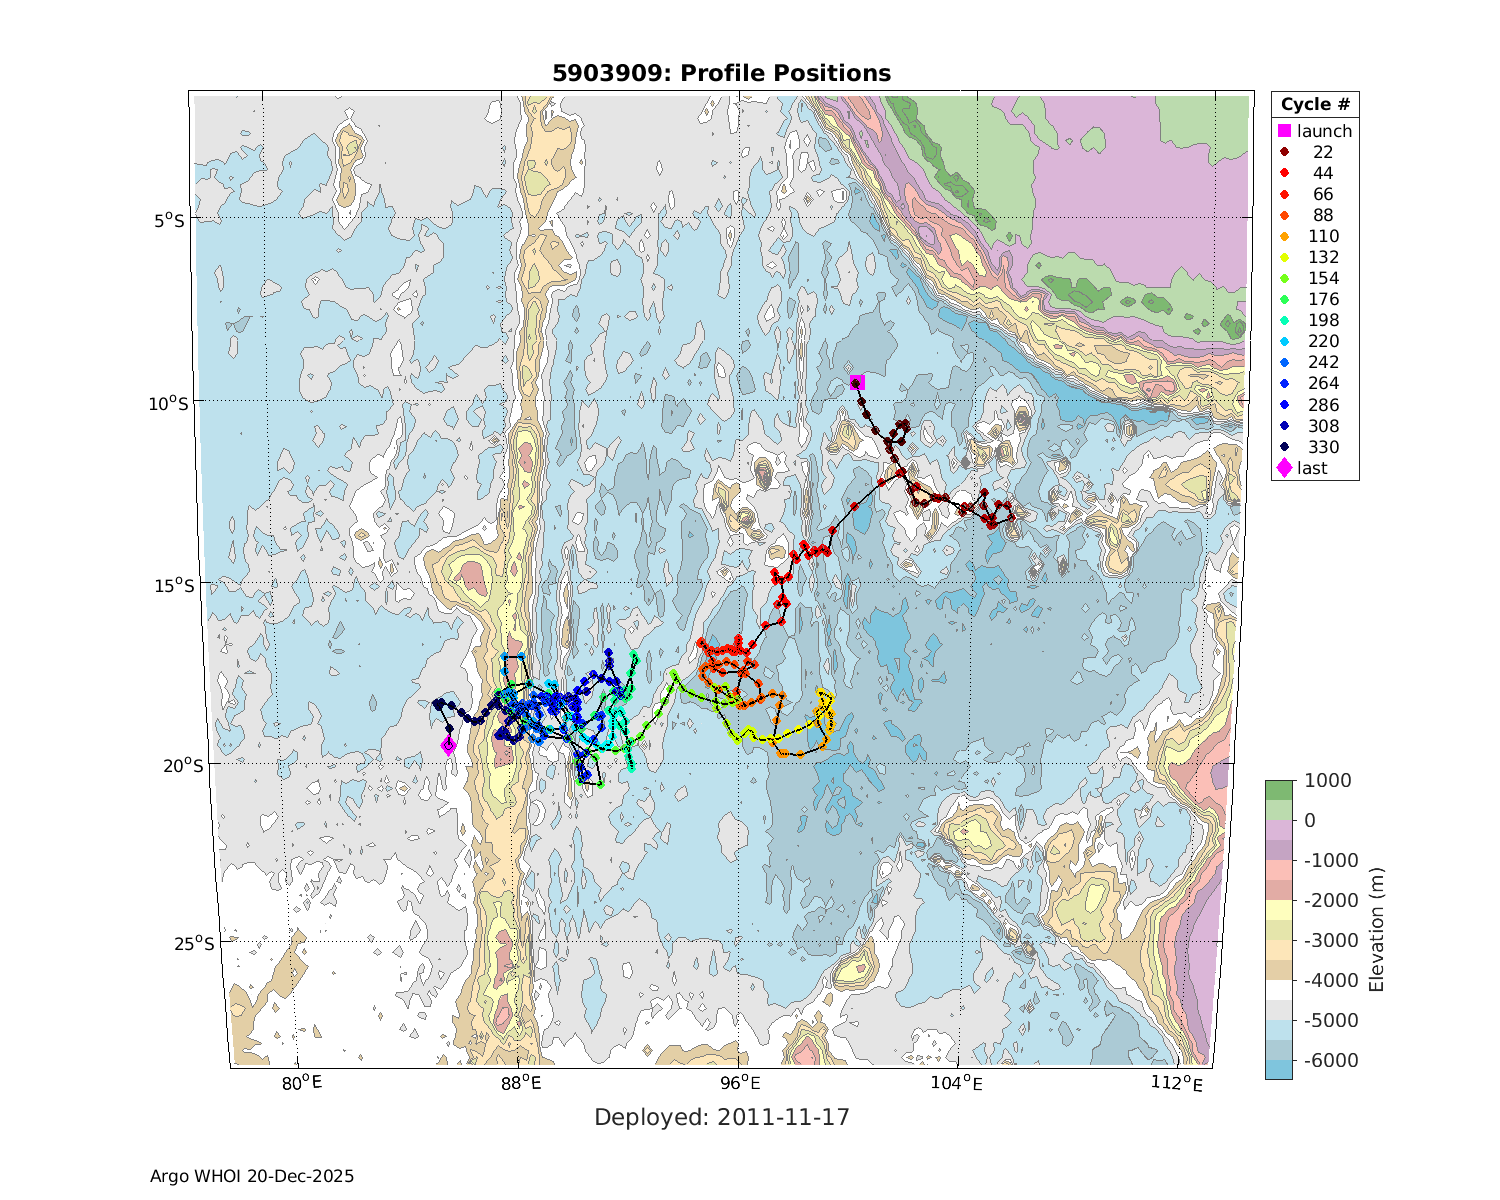Click the Elevation (m) colorbar label

point(1377,930)
